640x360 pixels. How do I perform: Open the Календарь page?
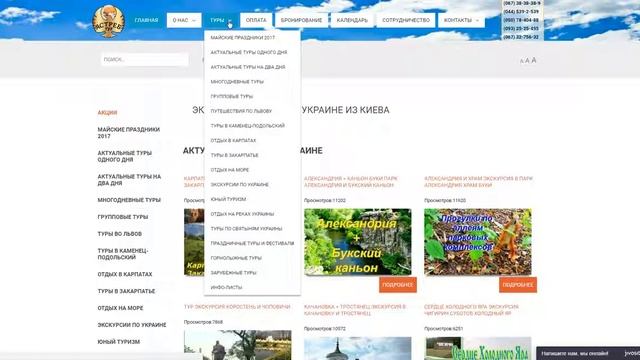click(352, 20)
